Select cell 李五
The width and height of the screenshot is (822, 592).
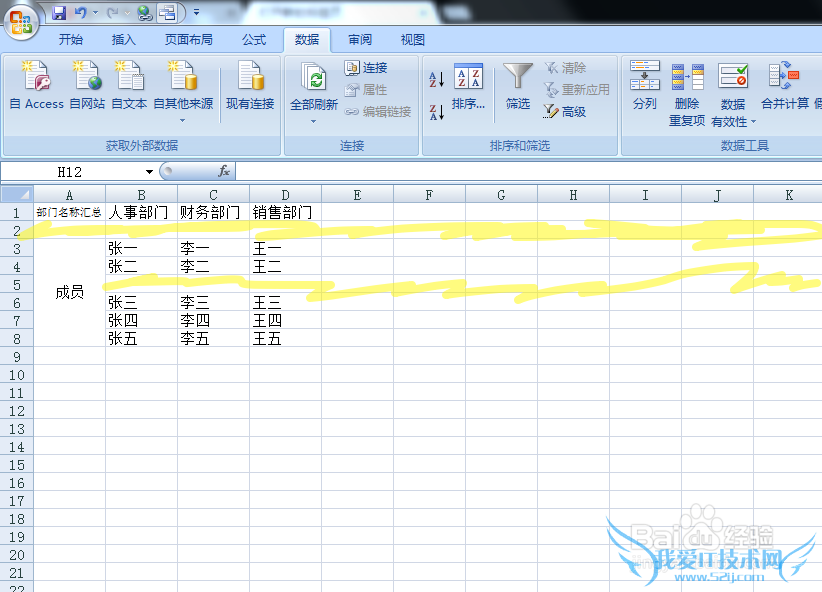pyautogui.click(x=213, y=338)
